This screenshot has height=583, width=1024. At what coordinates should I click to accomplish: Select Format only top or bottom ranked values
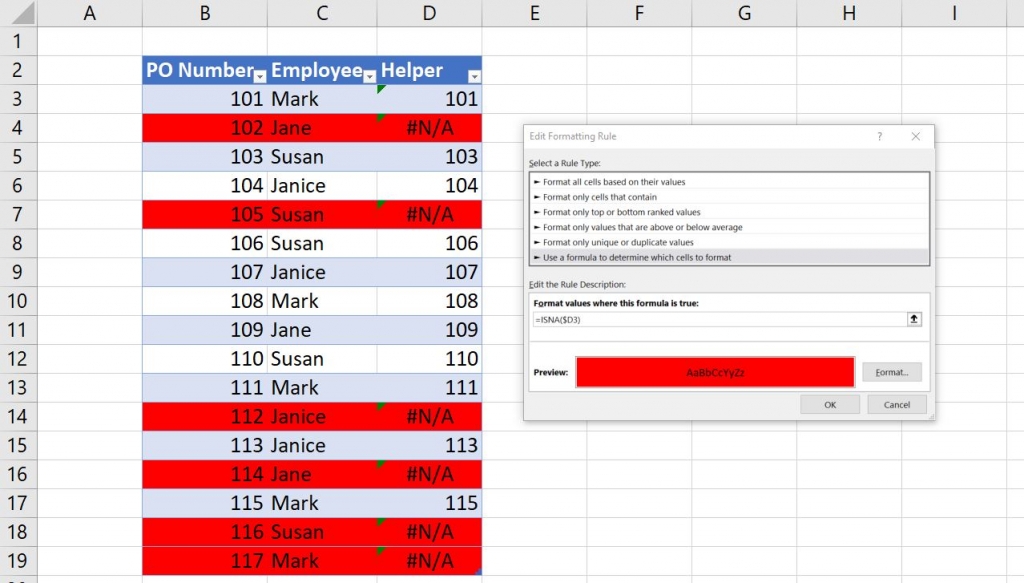615,212
